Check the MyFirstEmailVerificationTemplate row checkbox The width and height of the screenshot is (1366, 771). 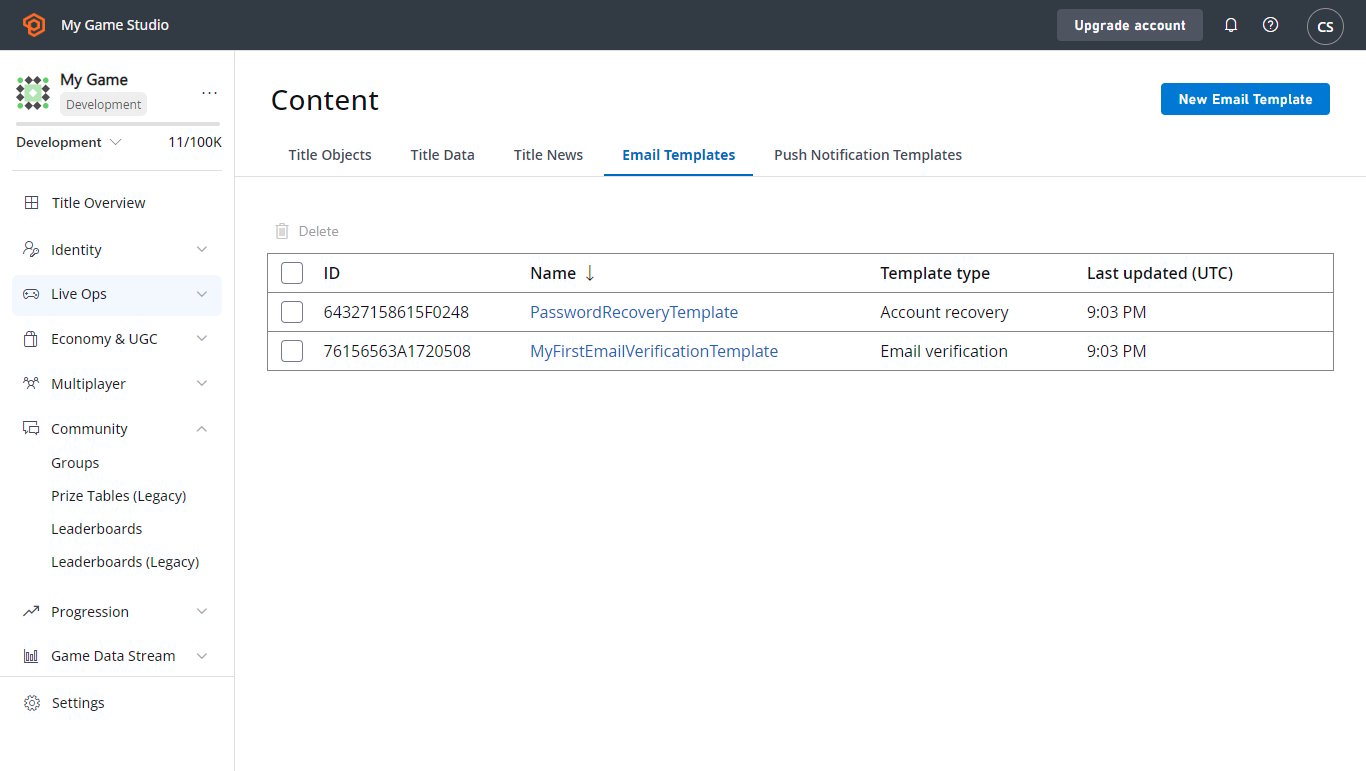point(292,351)
